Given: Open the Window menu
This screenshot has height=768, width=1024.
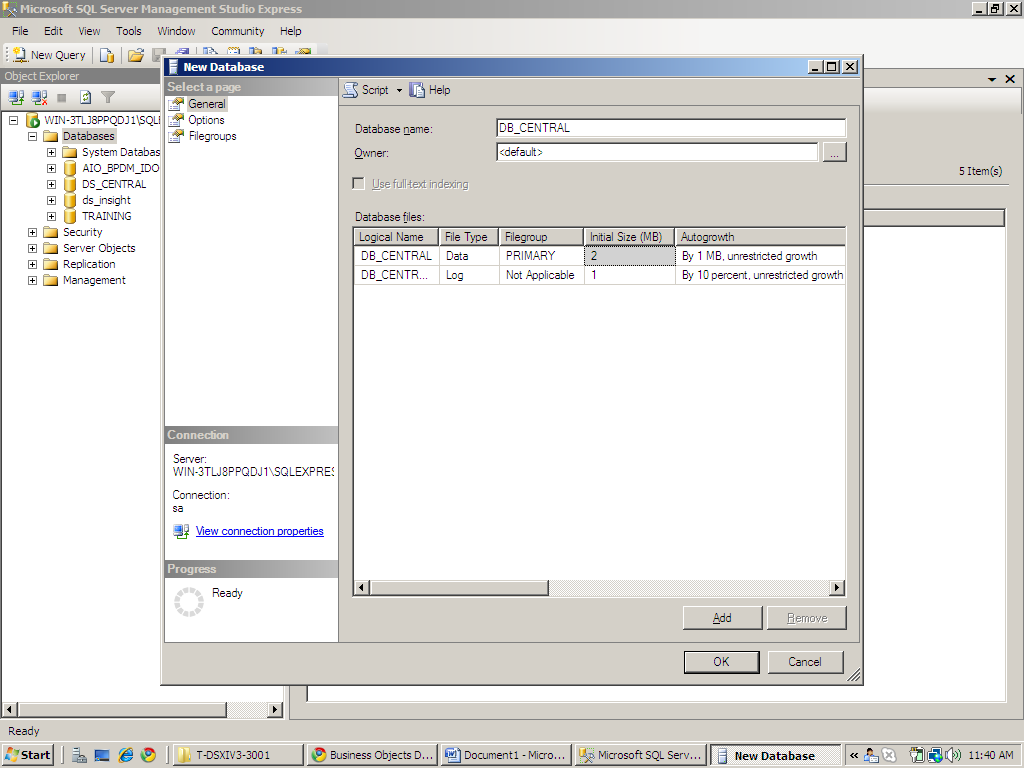Looking at the screenshot, I should coord(176,31).
